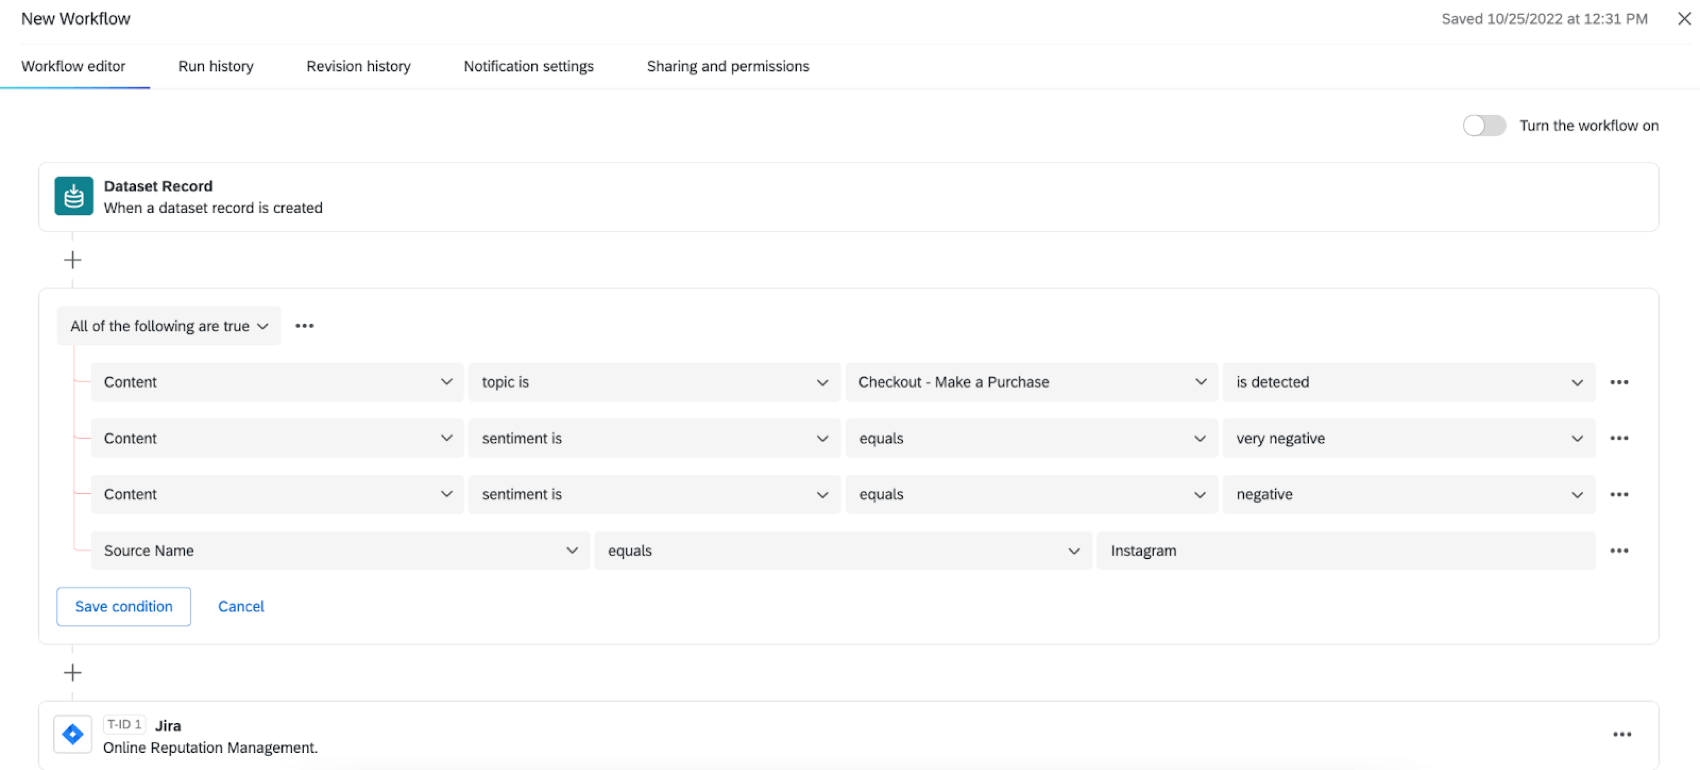Open the Sharing and permissions tab
The height and width of the screenshot is (770, 1700).
coord(728,66)
